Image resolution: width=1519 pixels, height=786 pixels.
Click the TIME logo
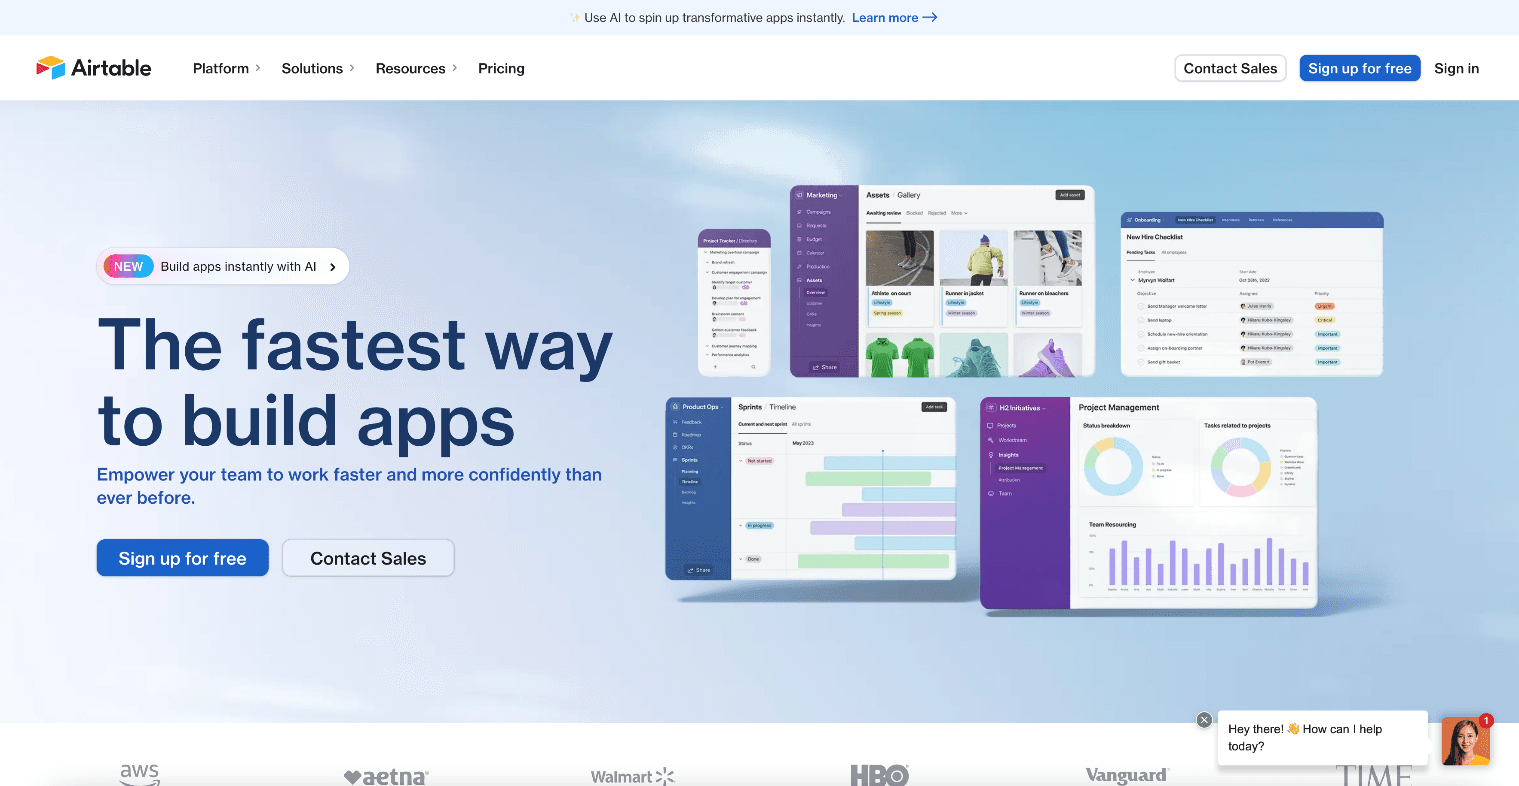tap(1374, 776)
